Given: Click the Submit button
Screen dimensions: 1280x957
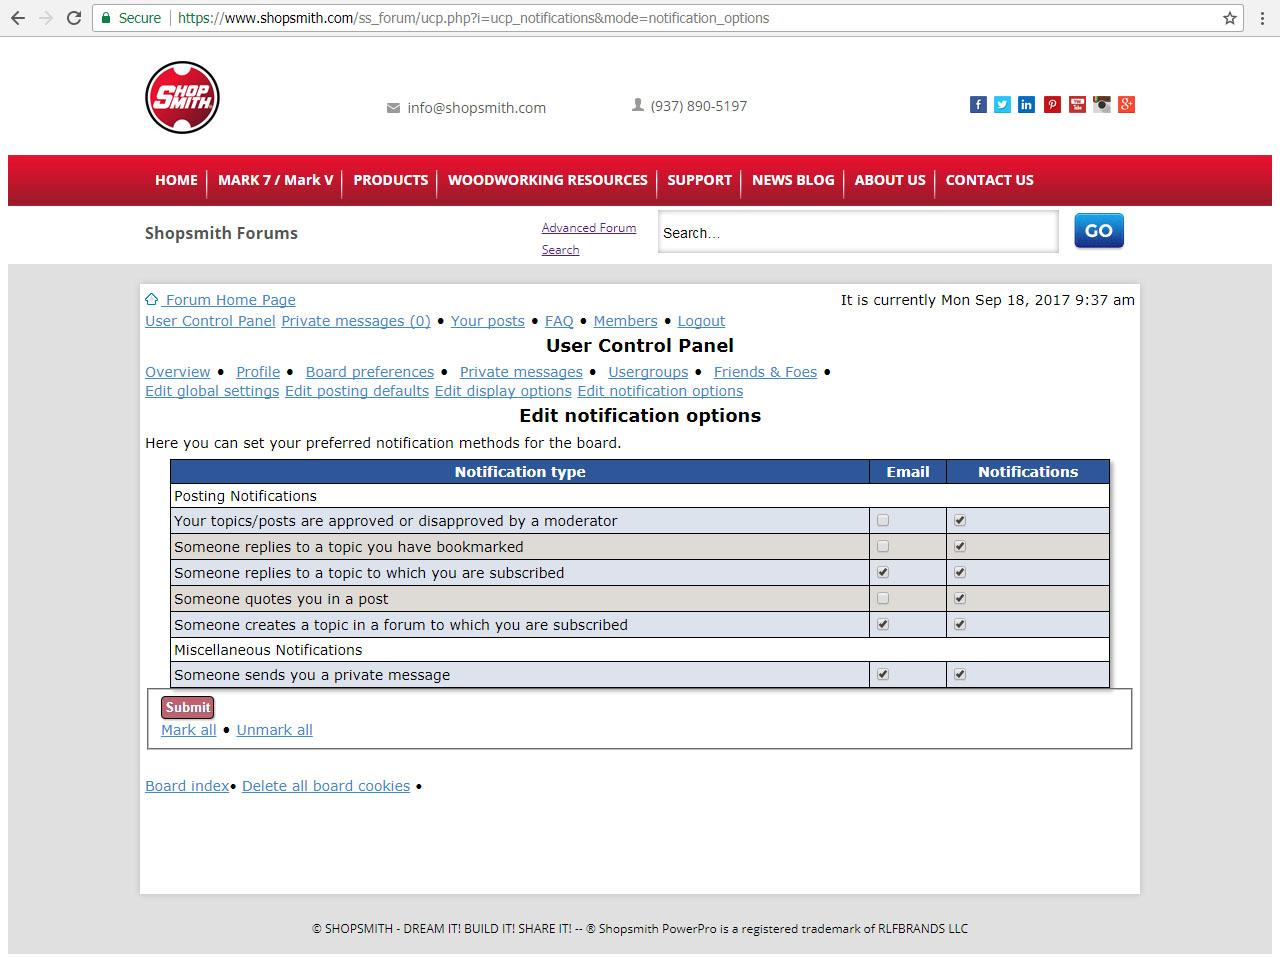Looking at the screenshot, I should click(188, 707).
